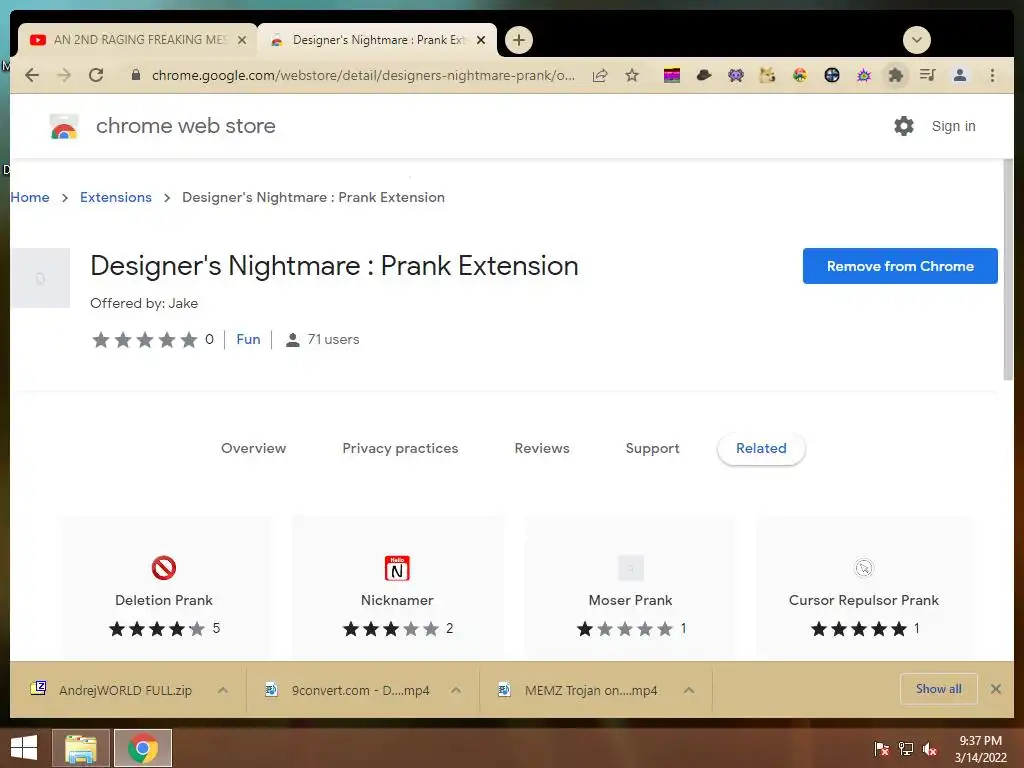Open the Action Center flag icon
This screenshot has height=768, width=1024.
pos(881,749)
